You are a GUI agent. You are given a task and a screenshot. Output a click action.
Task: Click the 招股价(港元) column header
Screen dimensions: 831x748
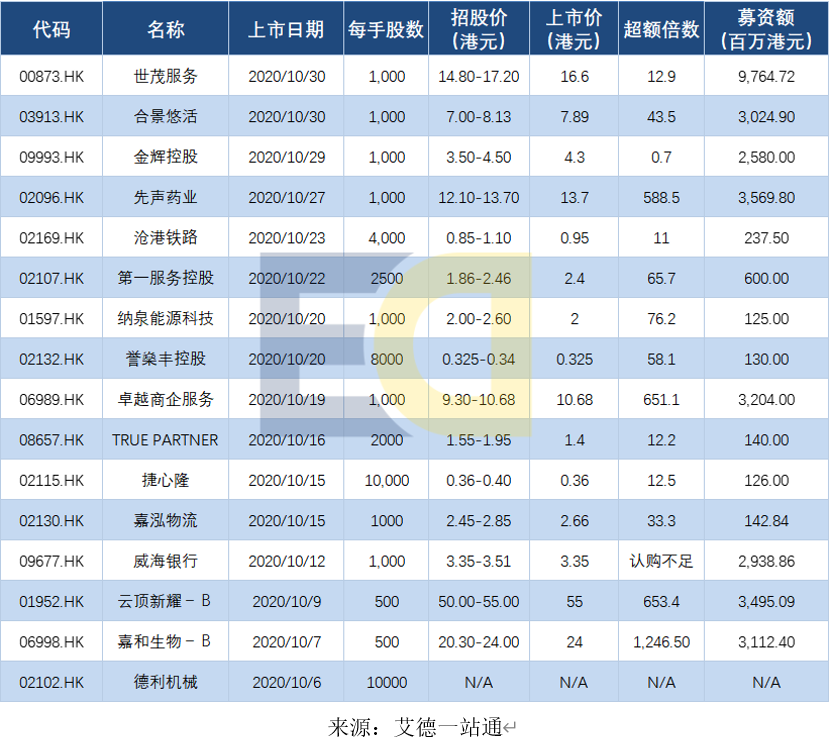[479, 29]
